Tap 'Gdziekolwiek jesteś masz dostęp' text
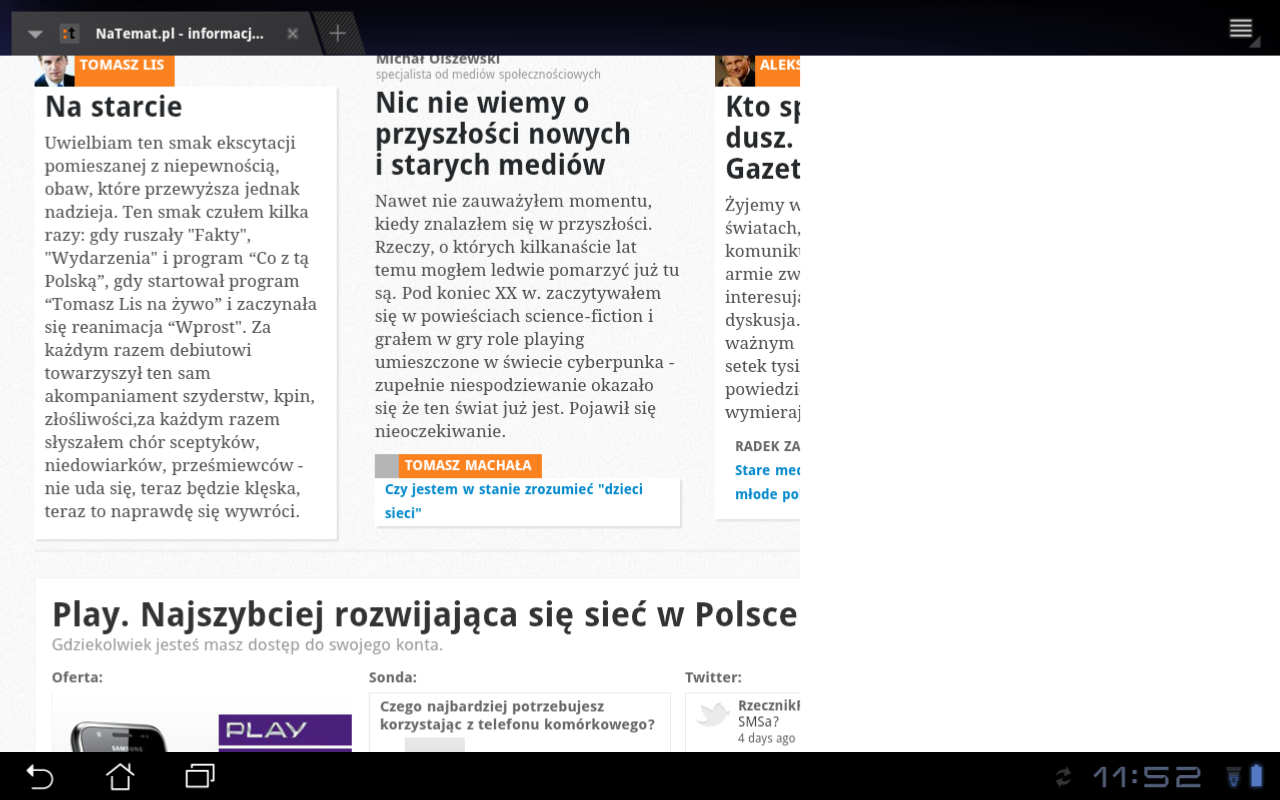 coord(248,645)
